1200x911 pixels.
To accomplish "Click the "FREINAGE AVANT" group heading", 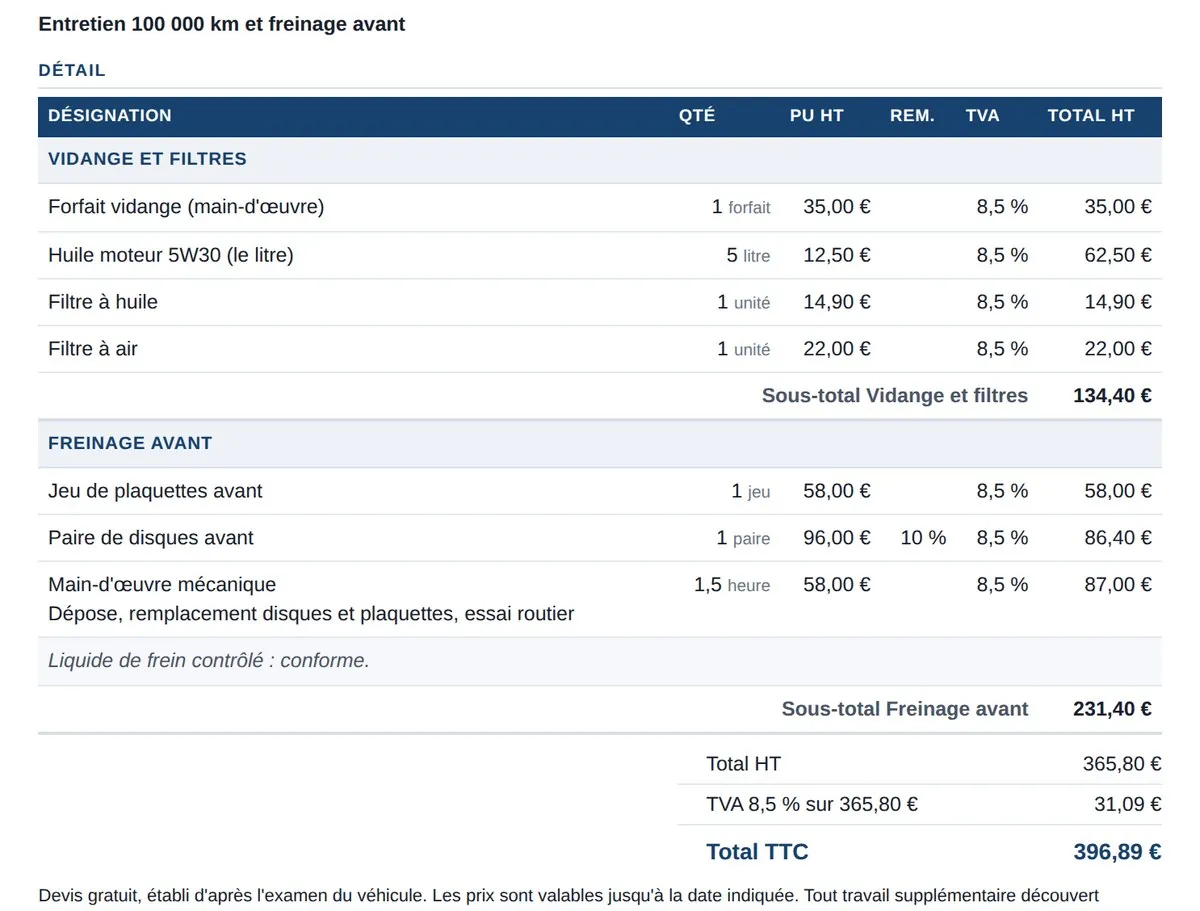I will 130,443.
